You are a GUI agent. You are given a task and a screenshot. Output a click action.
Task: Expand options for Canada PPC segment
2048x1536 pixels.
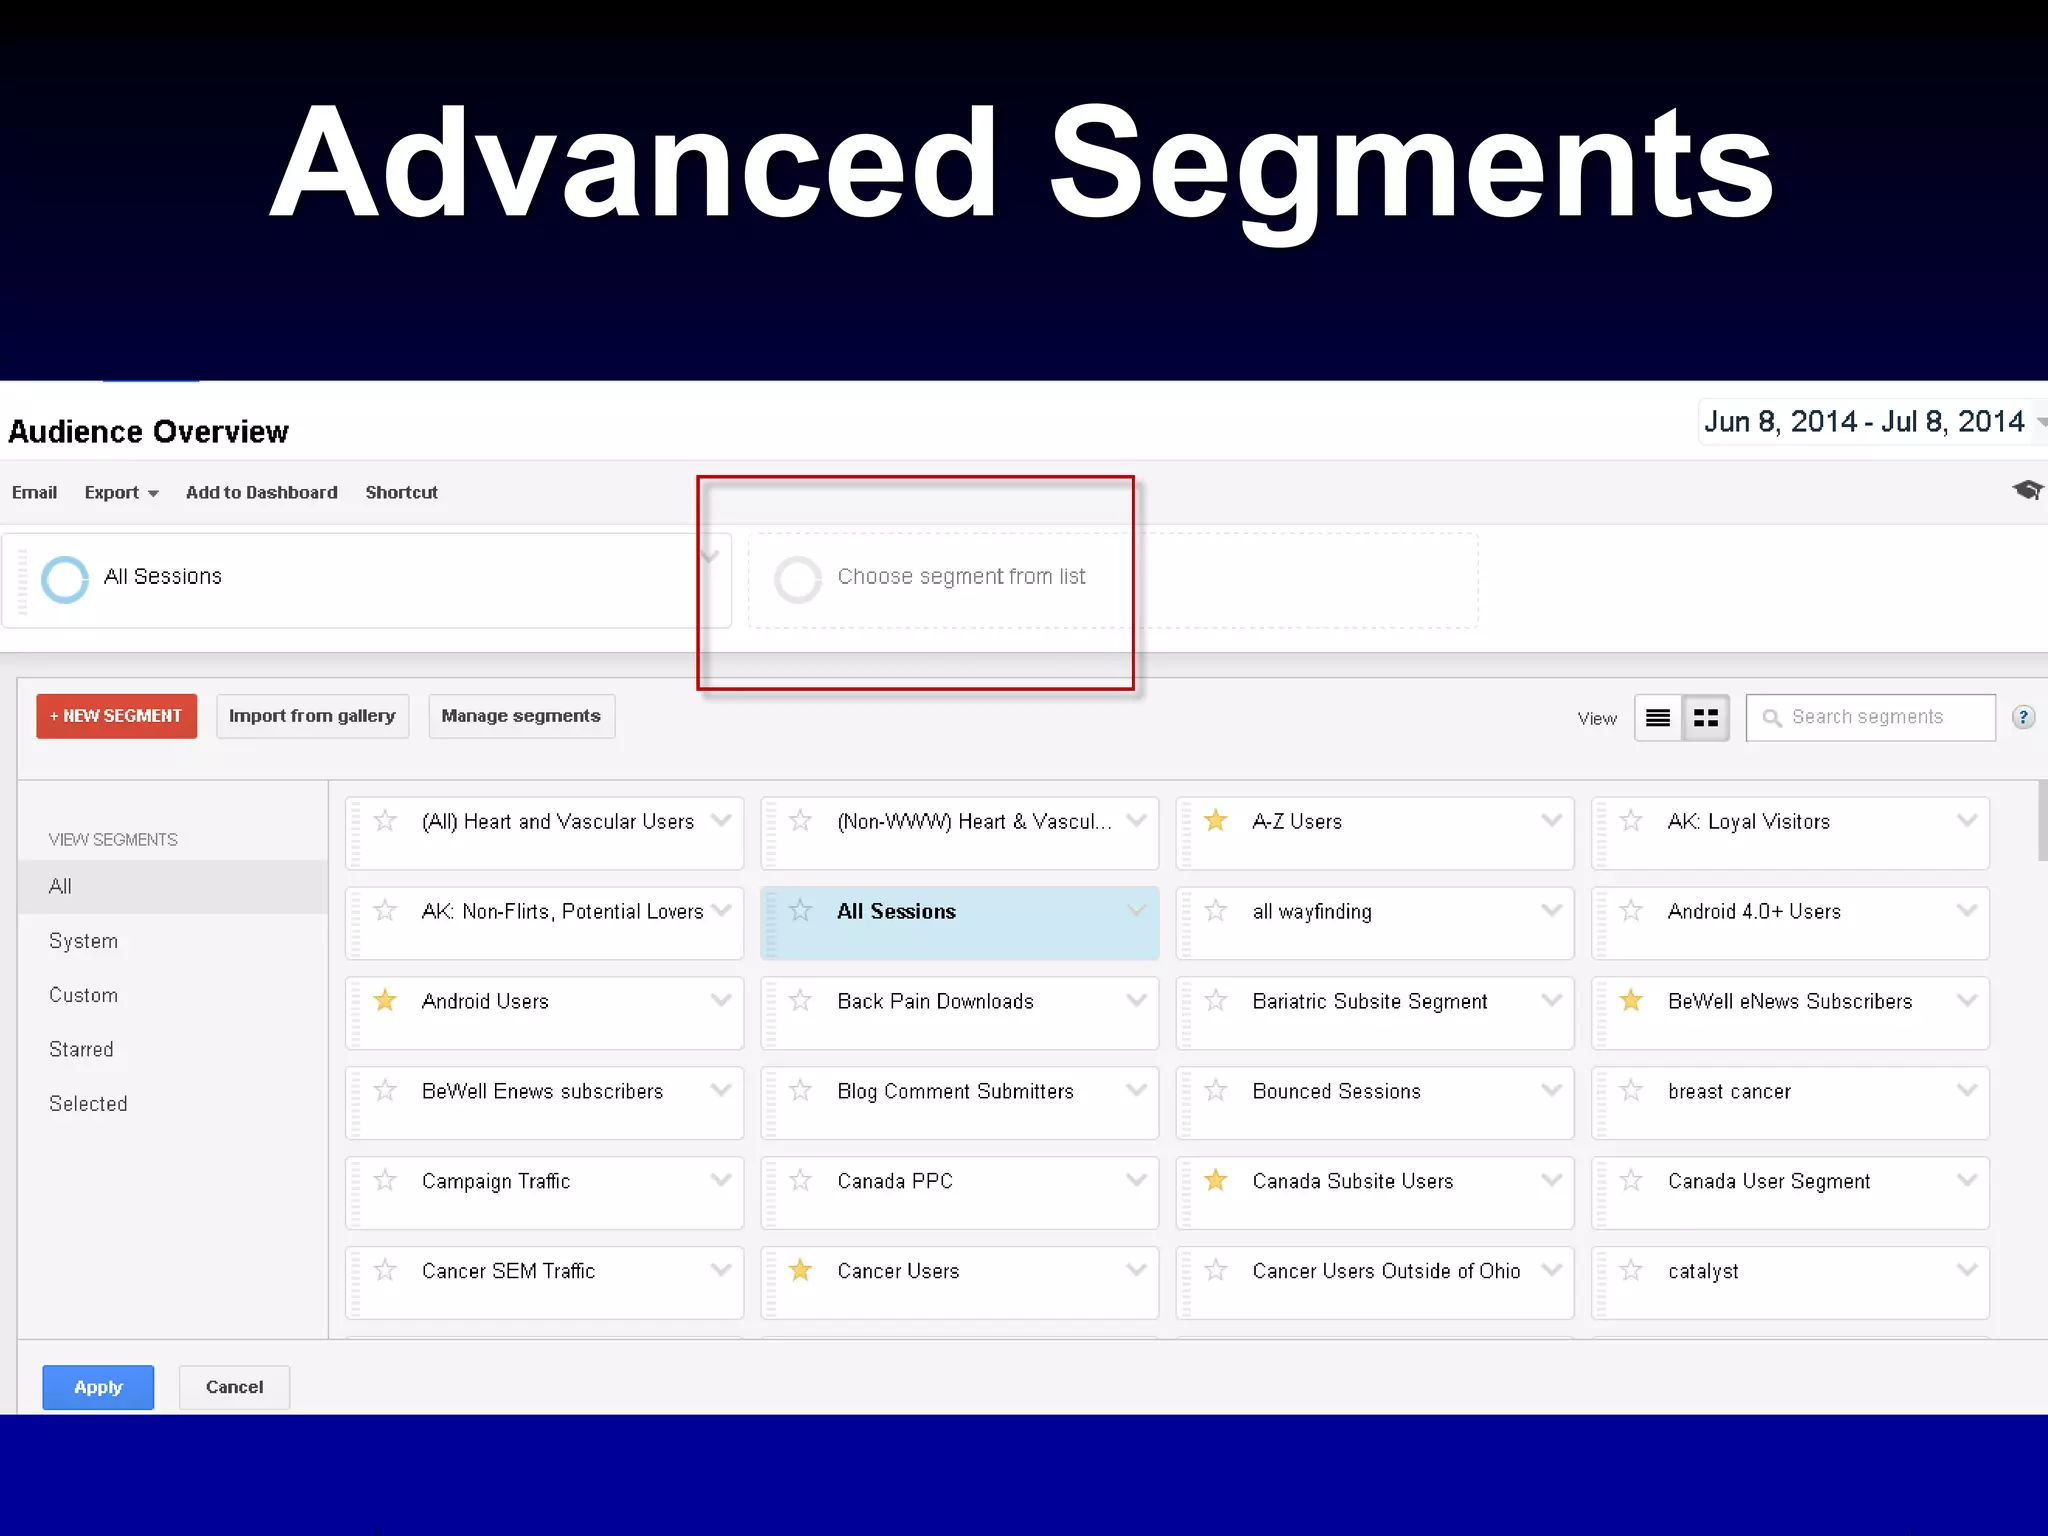pos(1136,1180)
